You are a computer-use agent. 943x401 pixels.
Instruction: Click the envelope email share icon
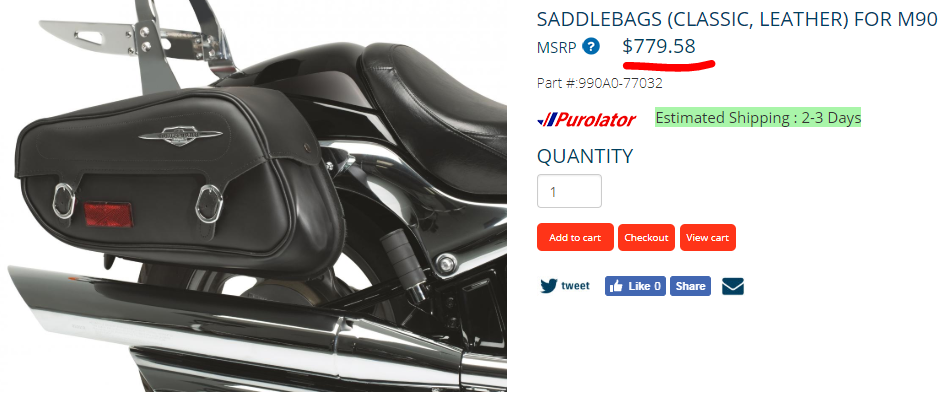pyautogui.click(x=733, y=287)
